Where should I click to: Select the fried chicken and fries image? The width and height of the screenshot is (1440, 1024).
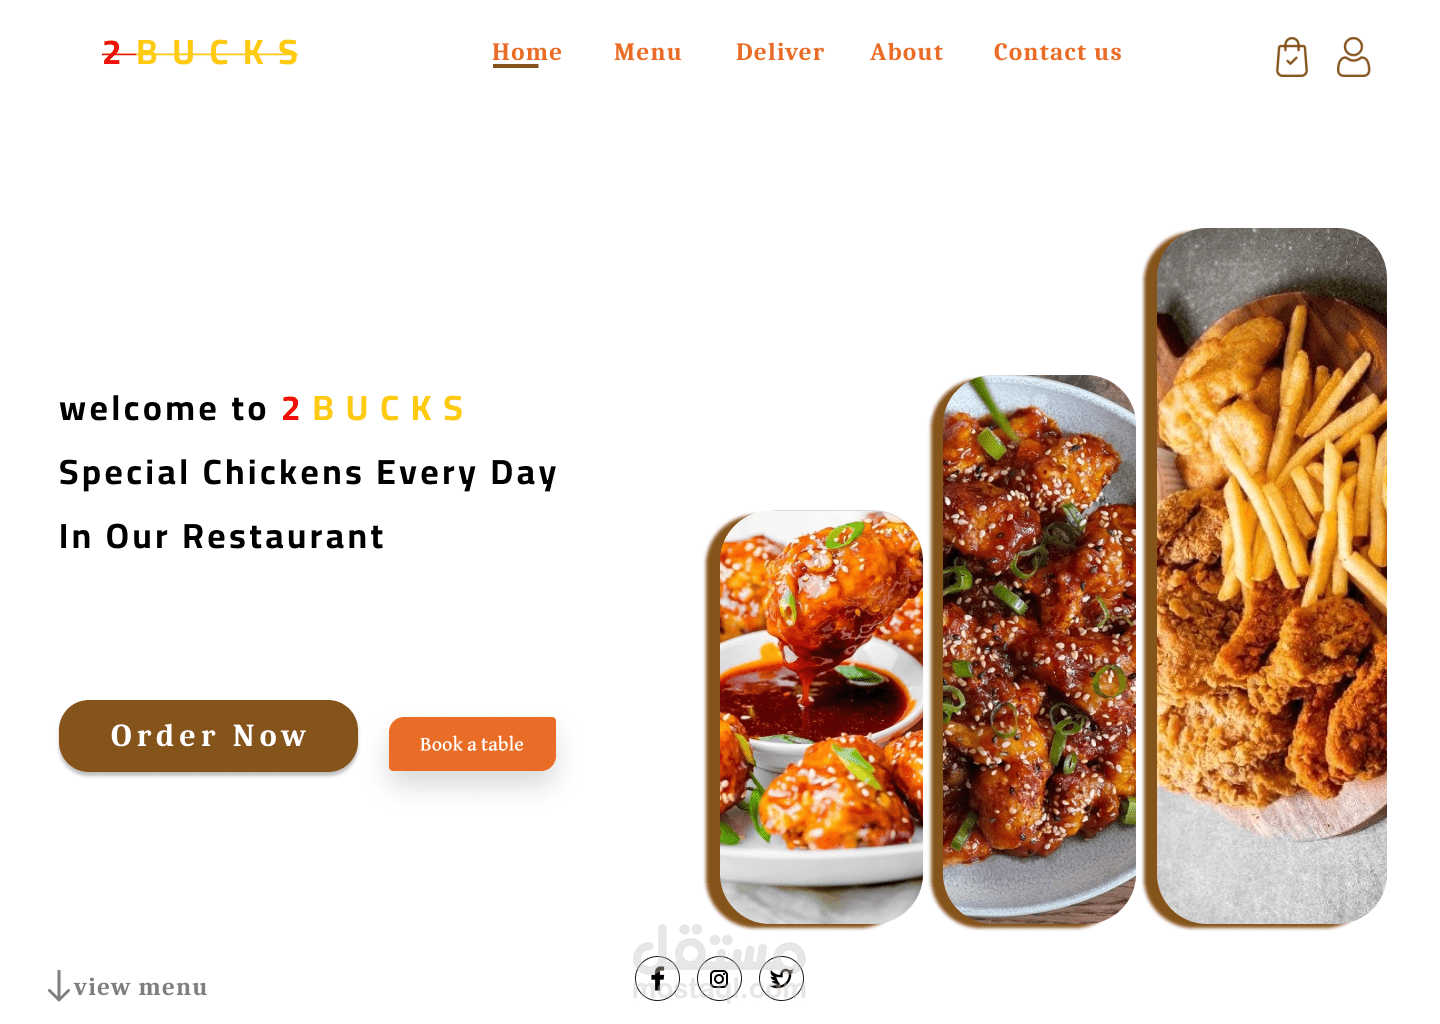[1272, 576]
